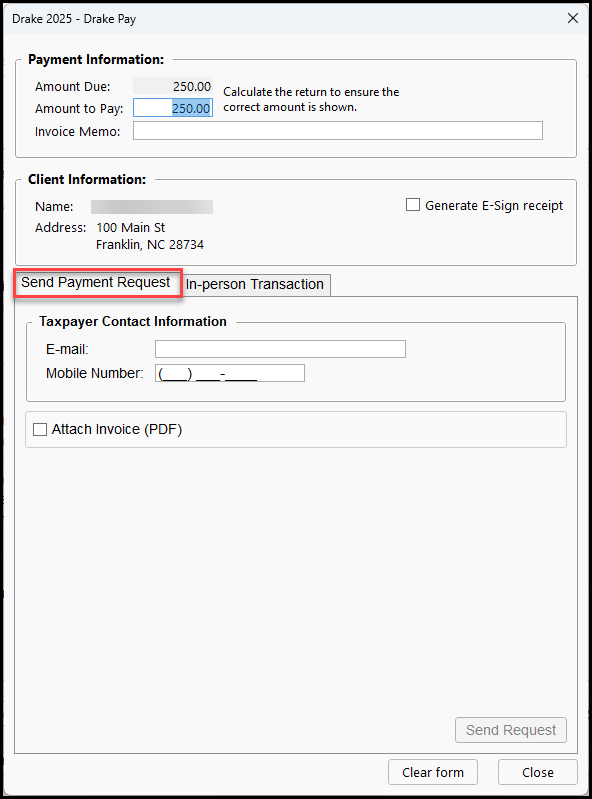This screenshot has height=799, width=592.
Task: Click the taxpayer E-mail field
Action: [x=280, y=349]
